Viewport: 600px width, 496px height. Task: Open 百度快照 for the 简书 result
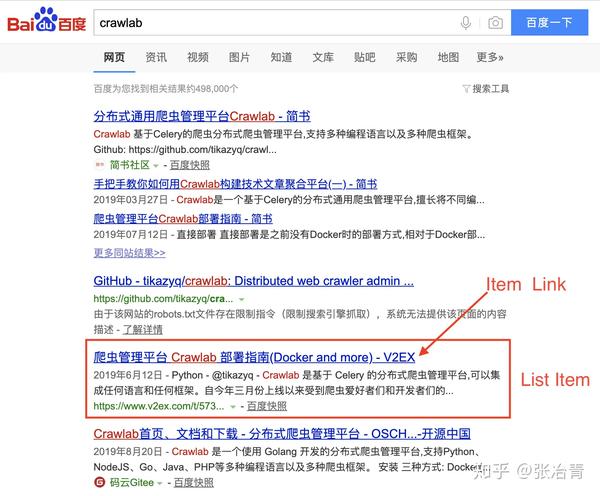pyautogui.click(x=190, y=165)
